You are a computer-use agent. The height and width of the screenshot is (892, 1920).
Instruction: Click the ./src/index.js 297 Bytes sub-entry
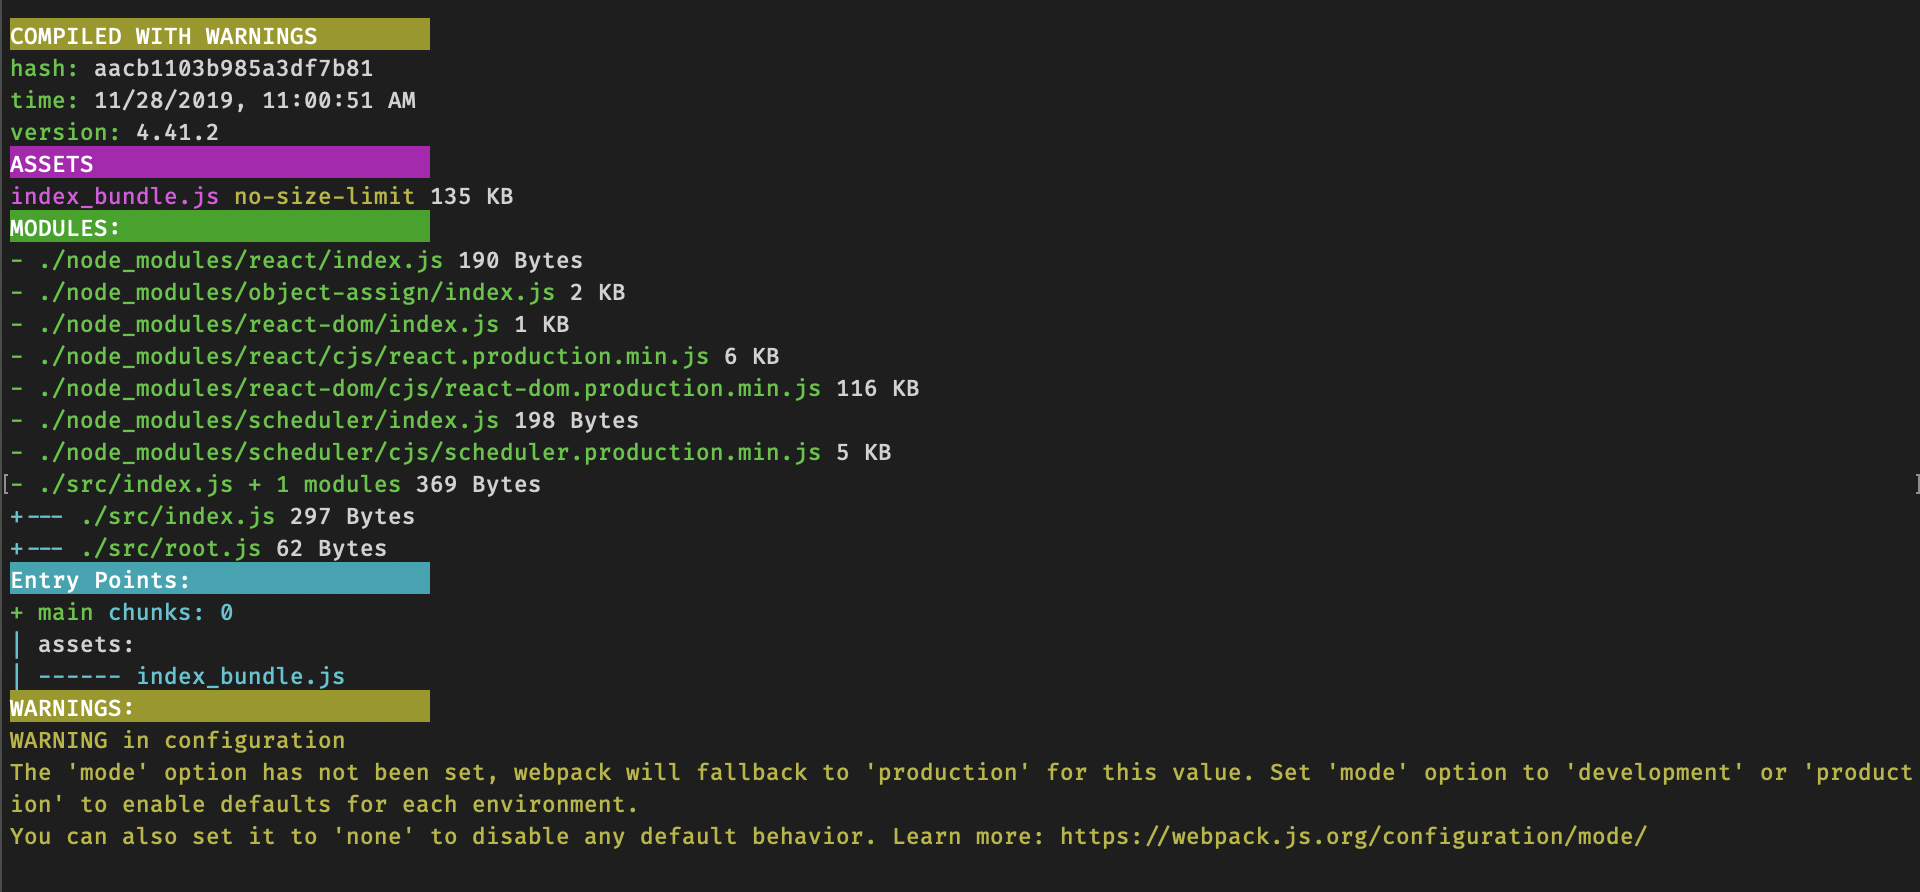(x=213, y=516)
